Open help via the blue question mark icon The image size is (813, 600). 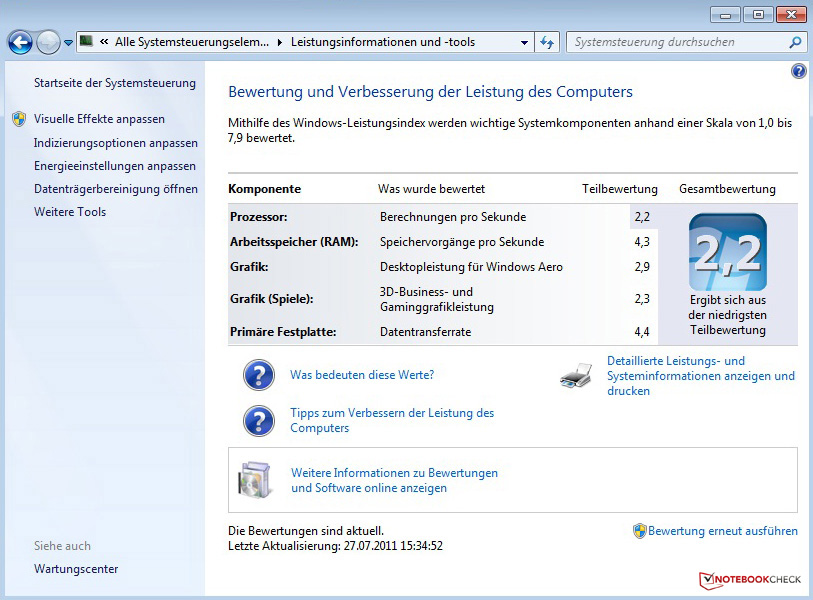pos(798,71)
